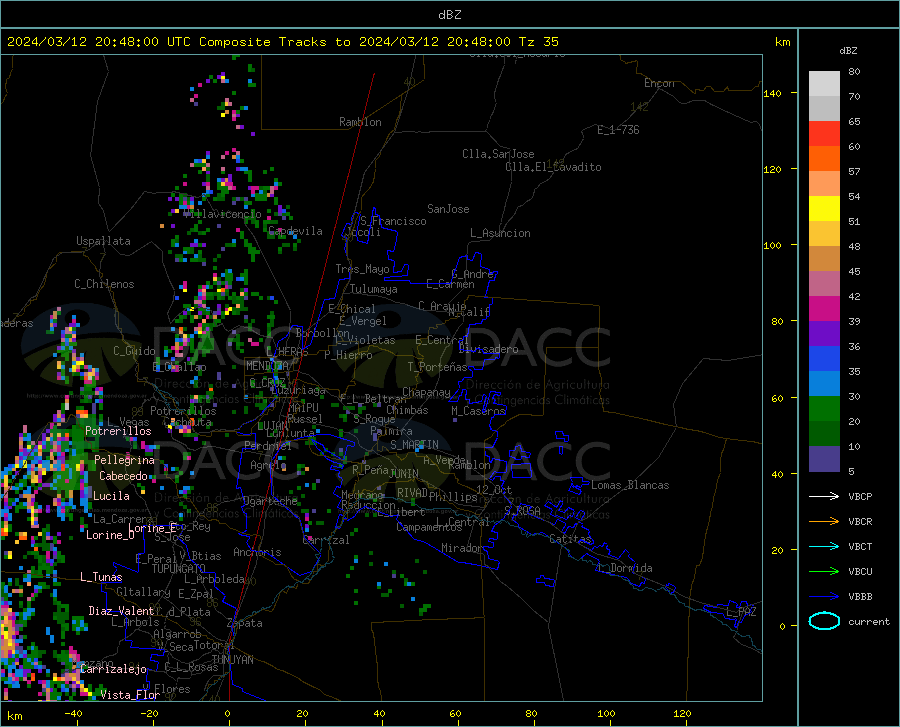
Task: Click the Tulumaya label
Action: (374, 289)
